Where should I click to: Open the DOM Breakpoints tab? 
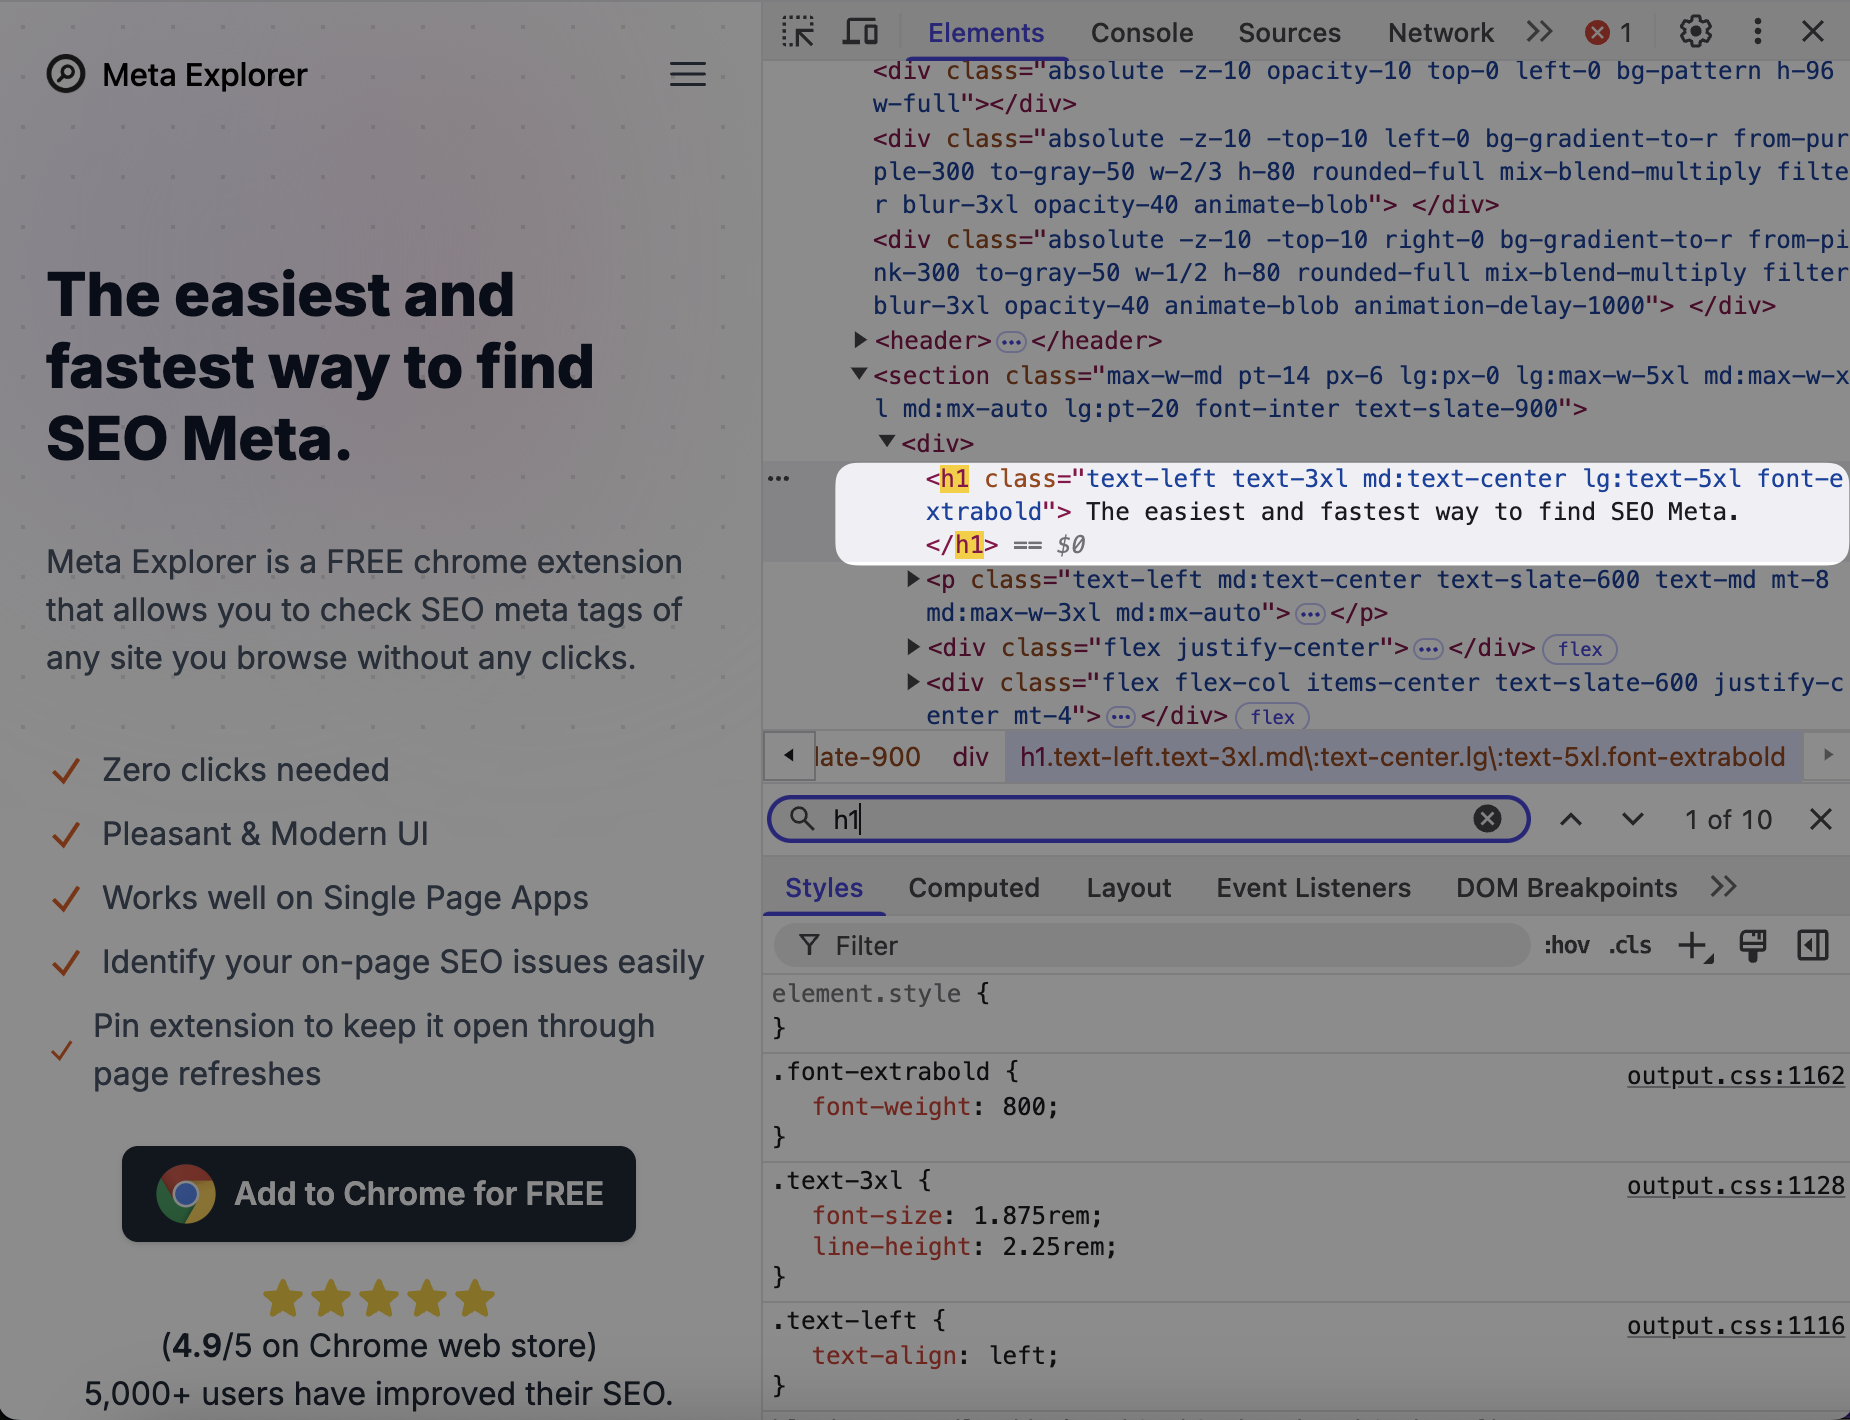pos(1566,888)
